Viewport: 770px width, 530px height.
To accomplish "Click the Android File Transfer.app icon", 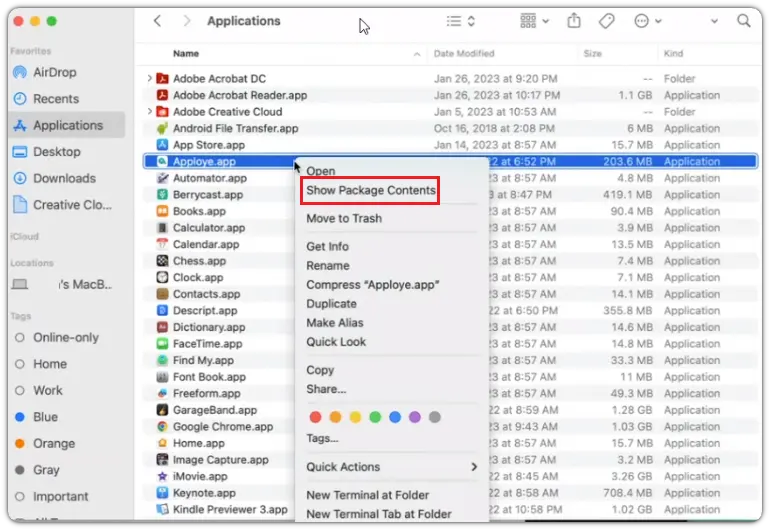I will coord(162,128).
